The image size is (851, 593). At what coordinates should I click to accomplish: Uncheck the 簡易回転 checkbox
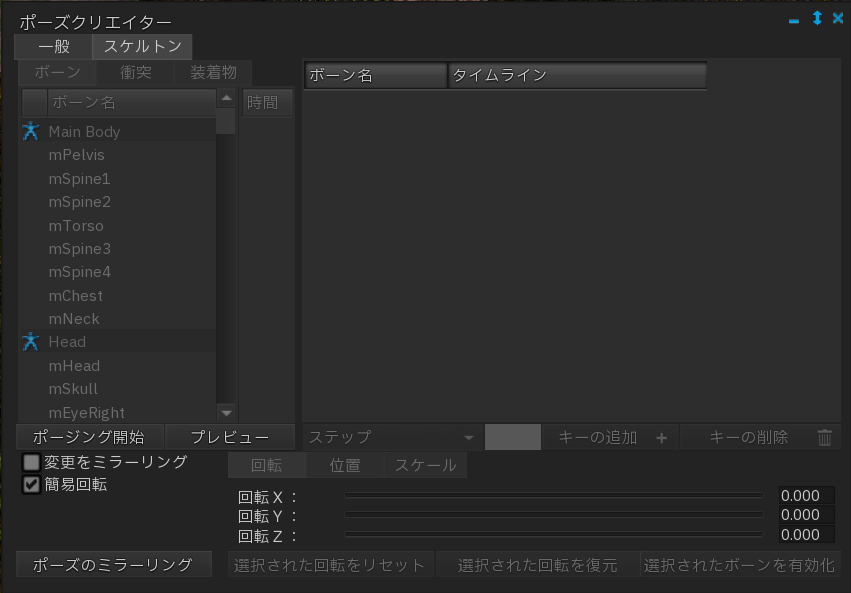click(31, 484)
